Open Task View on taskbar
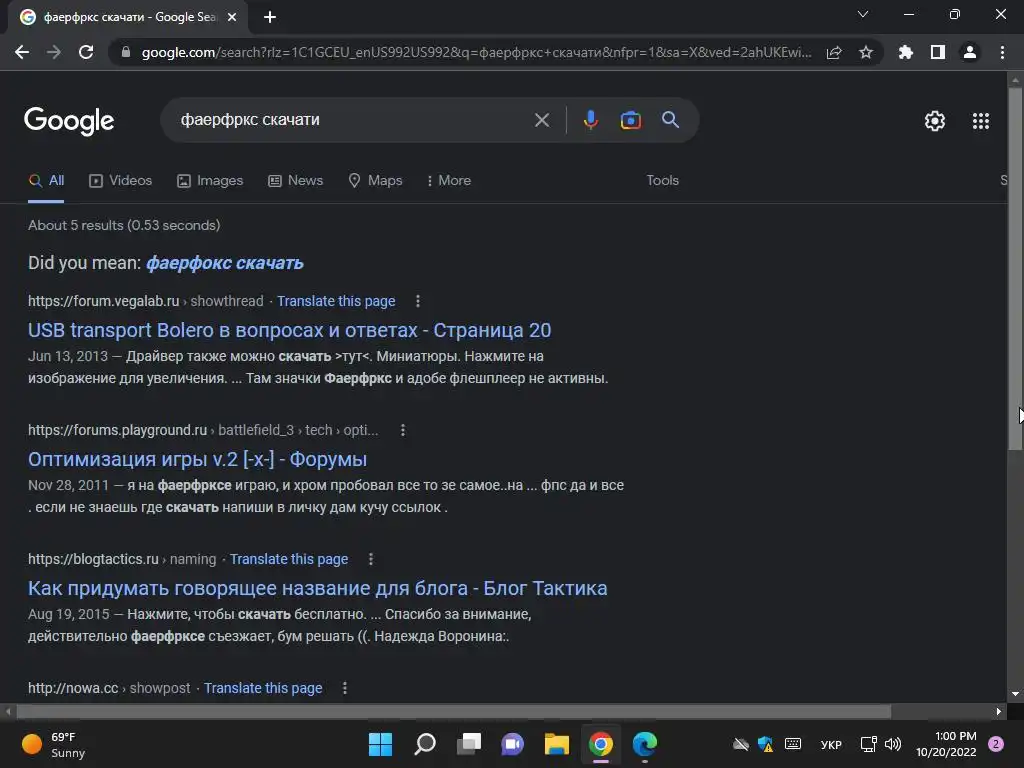Image resolution: width=1024 pixels, height=768 pixels. (469, 744)
